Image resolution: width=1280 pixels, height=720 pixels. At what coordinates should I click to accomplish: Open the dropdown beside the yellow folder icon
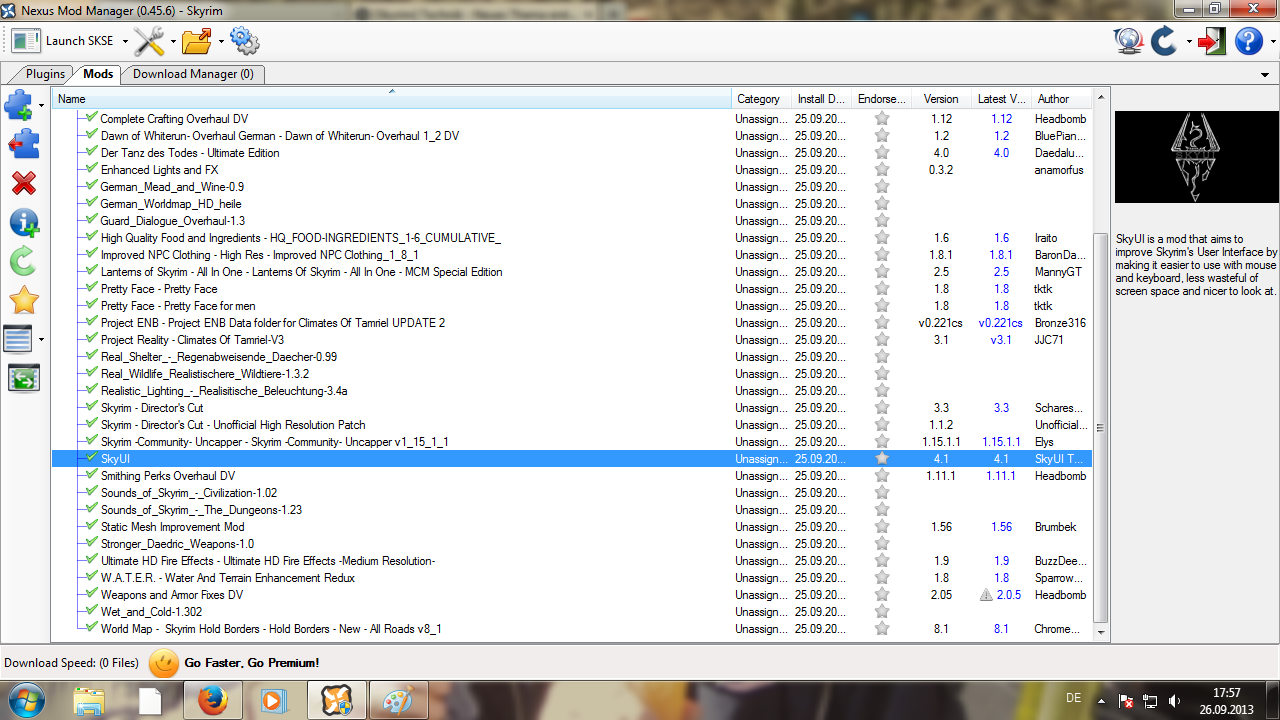(x=221, y=42)
